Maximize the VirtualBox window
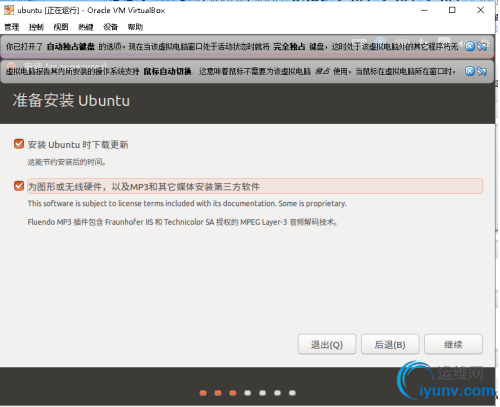This screenshot has width=500, height=407. click(x=452, y=10)
